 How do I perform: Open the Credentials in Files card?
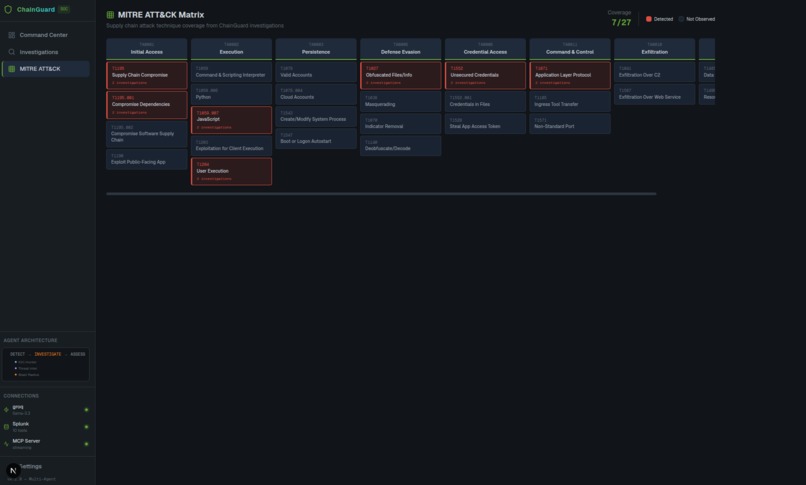click(485, 101)
